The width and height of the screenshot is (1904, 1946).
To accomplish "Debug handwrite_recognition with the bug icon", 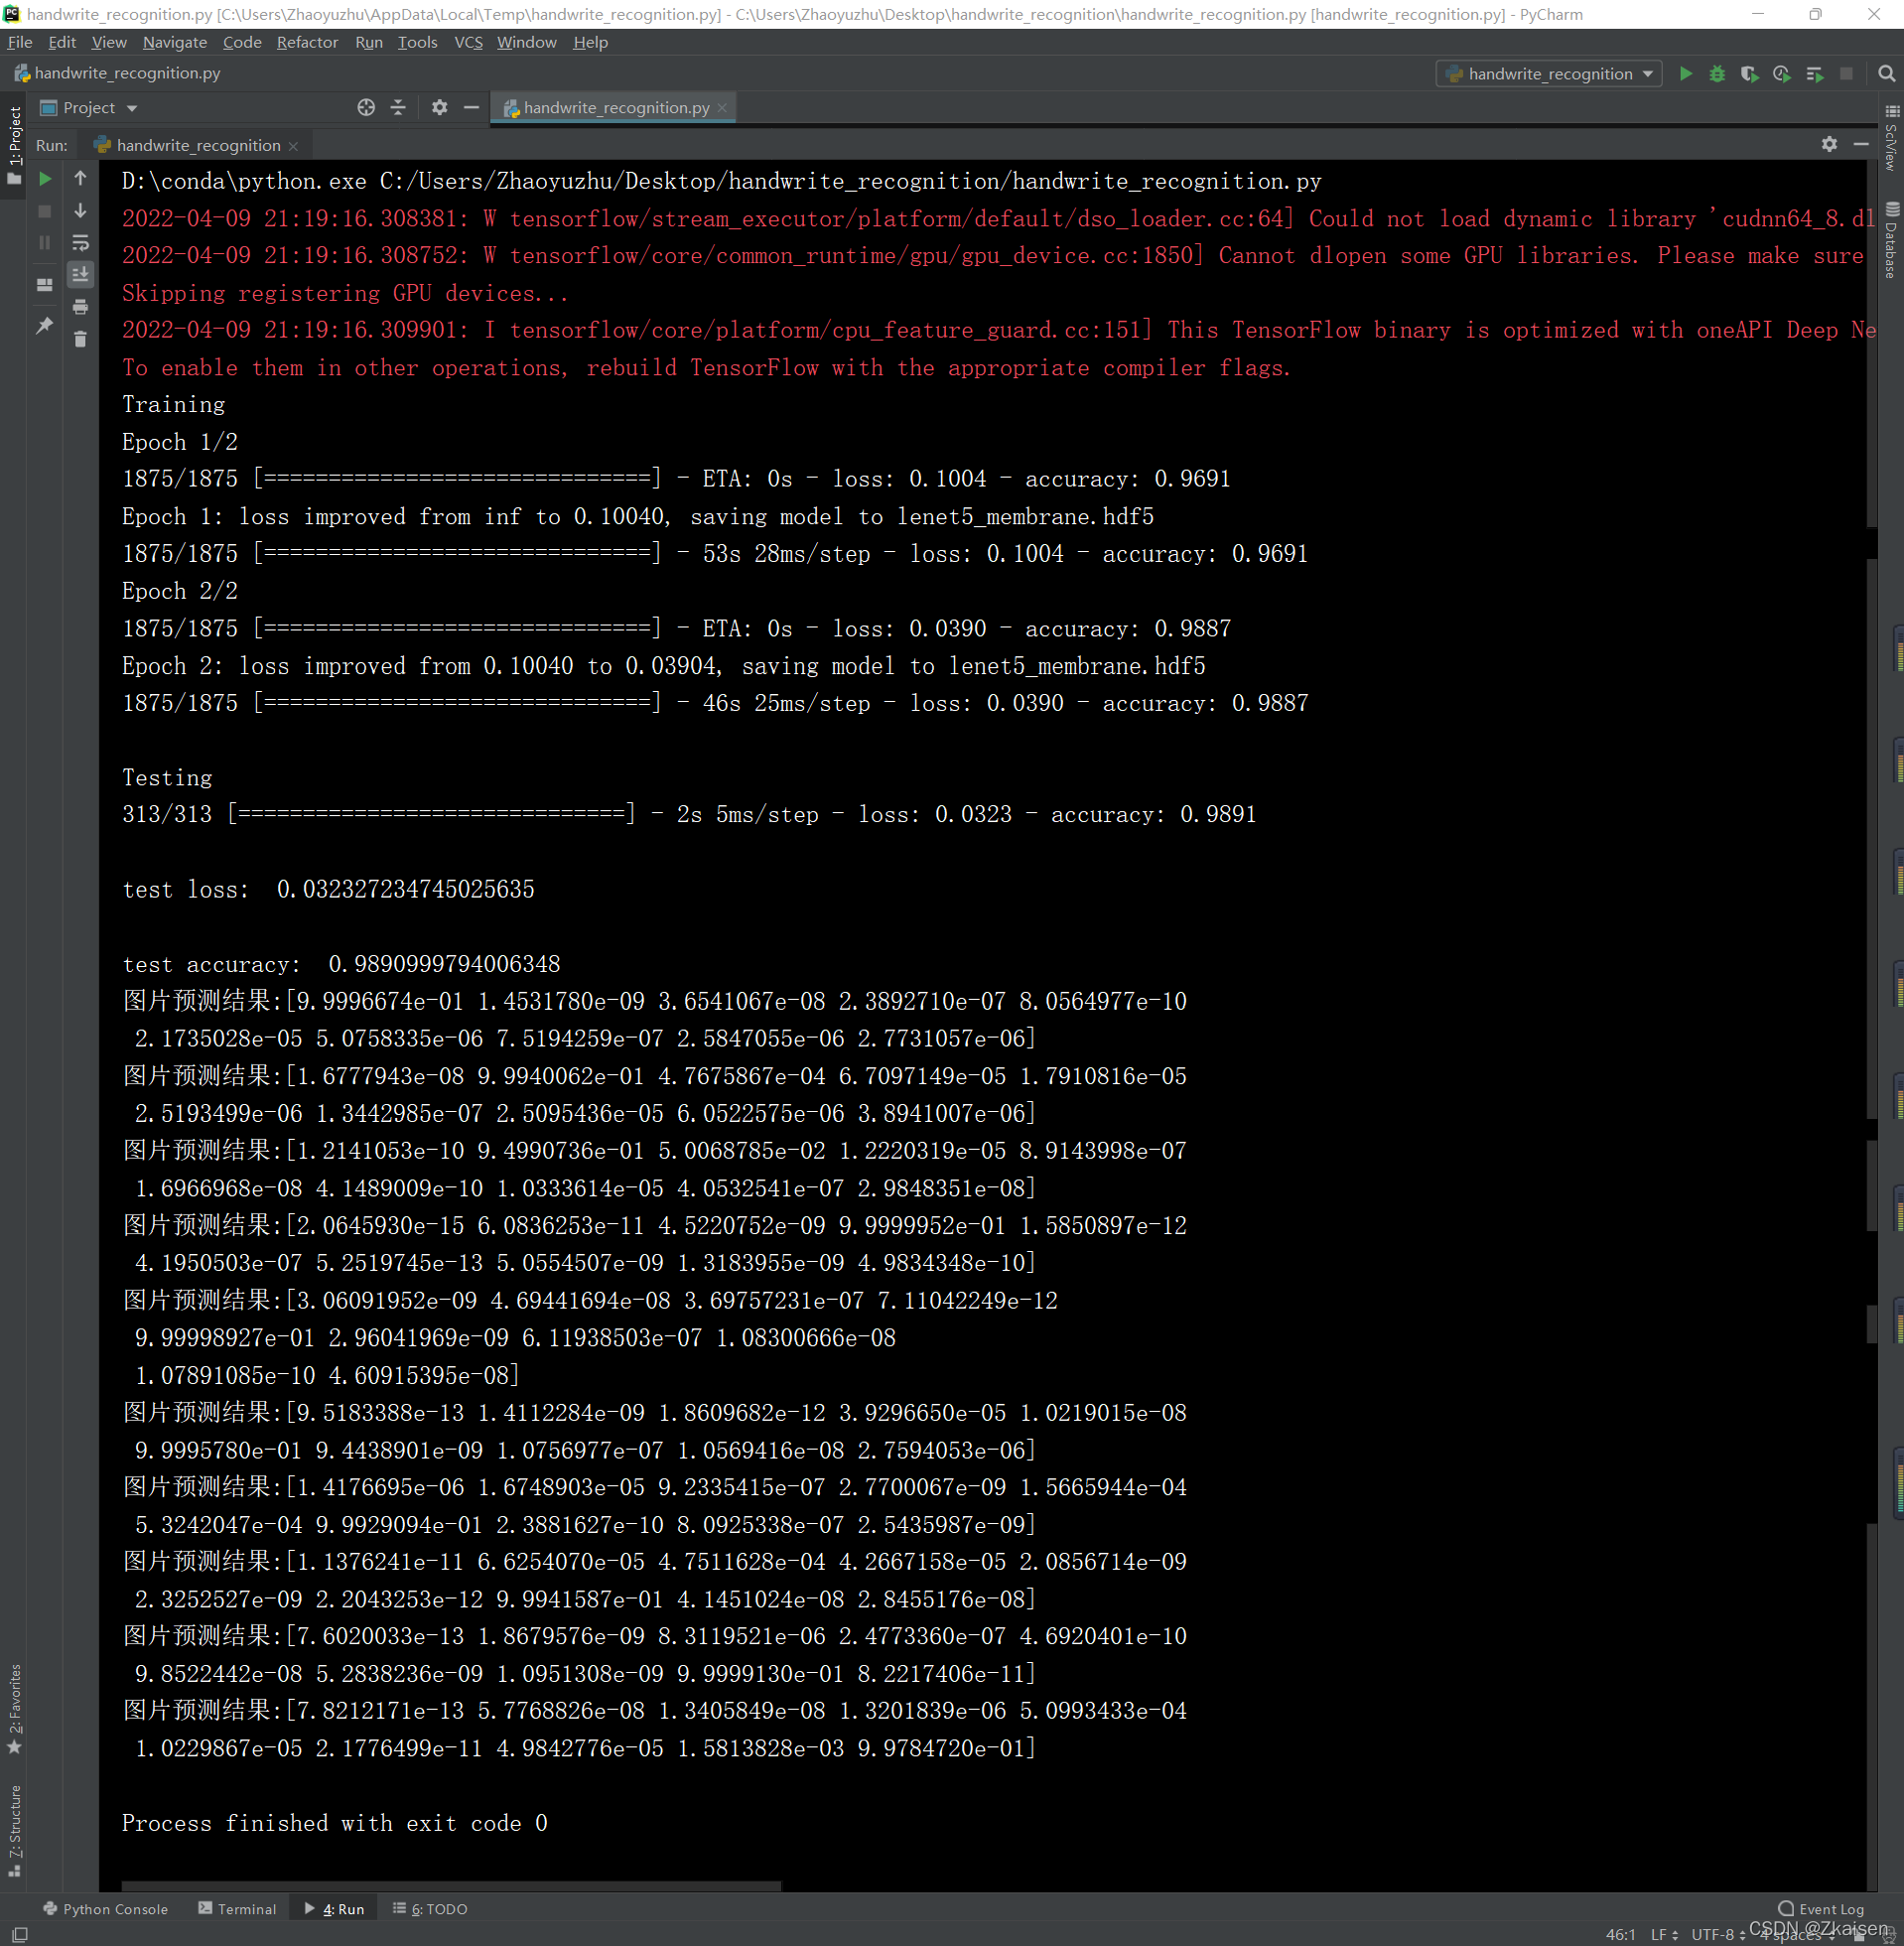I will point(1718,74).
